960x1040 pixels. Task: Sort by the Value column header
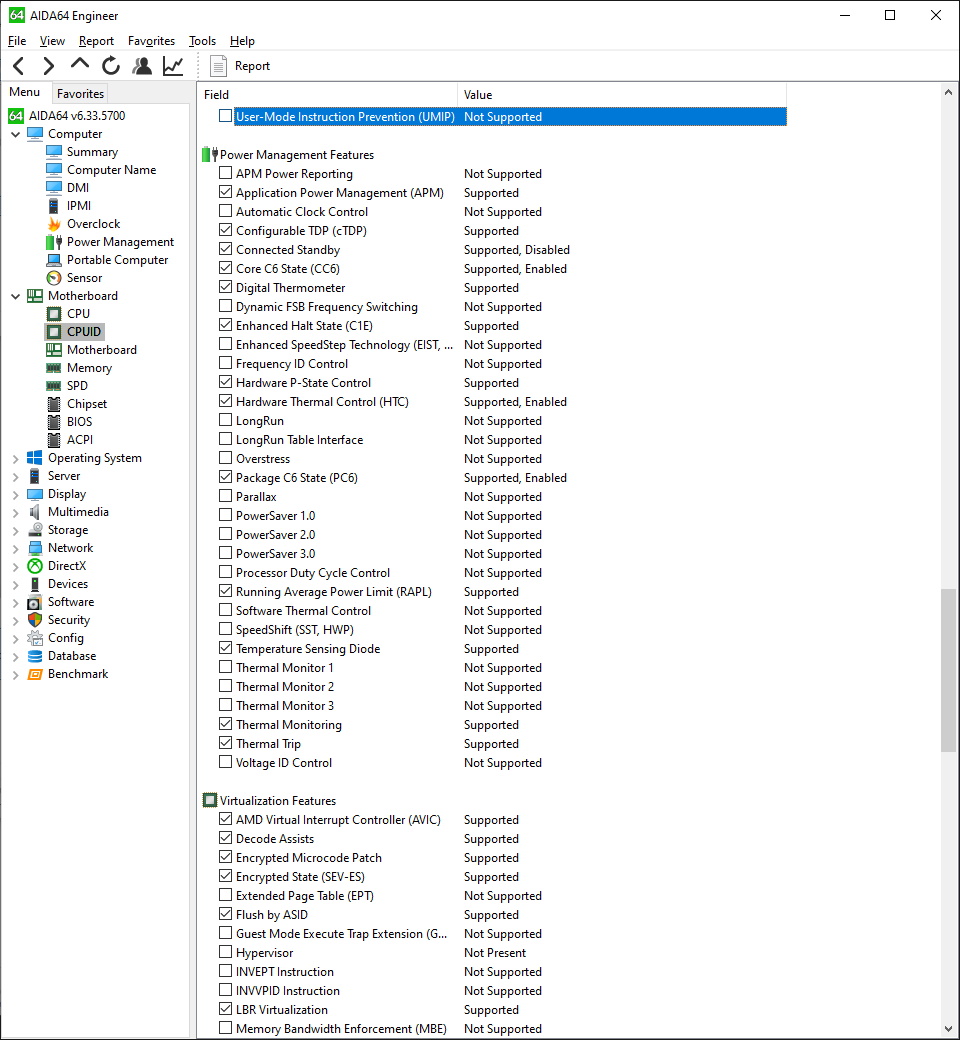tap(622, 95)
